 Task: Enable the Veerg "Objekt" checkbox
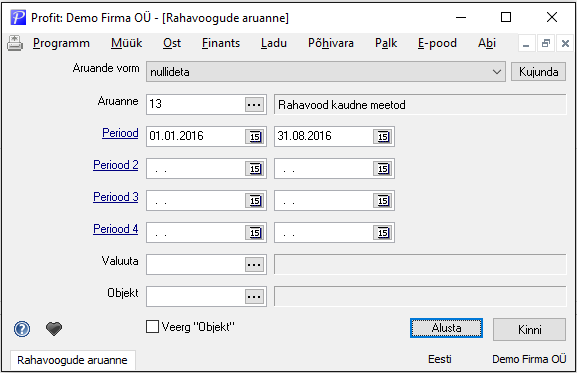(152, 327)
